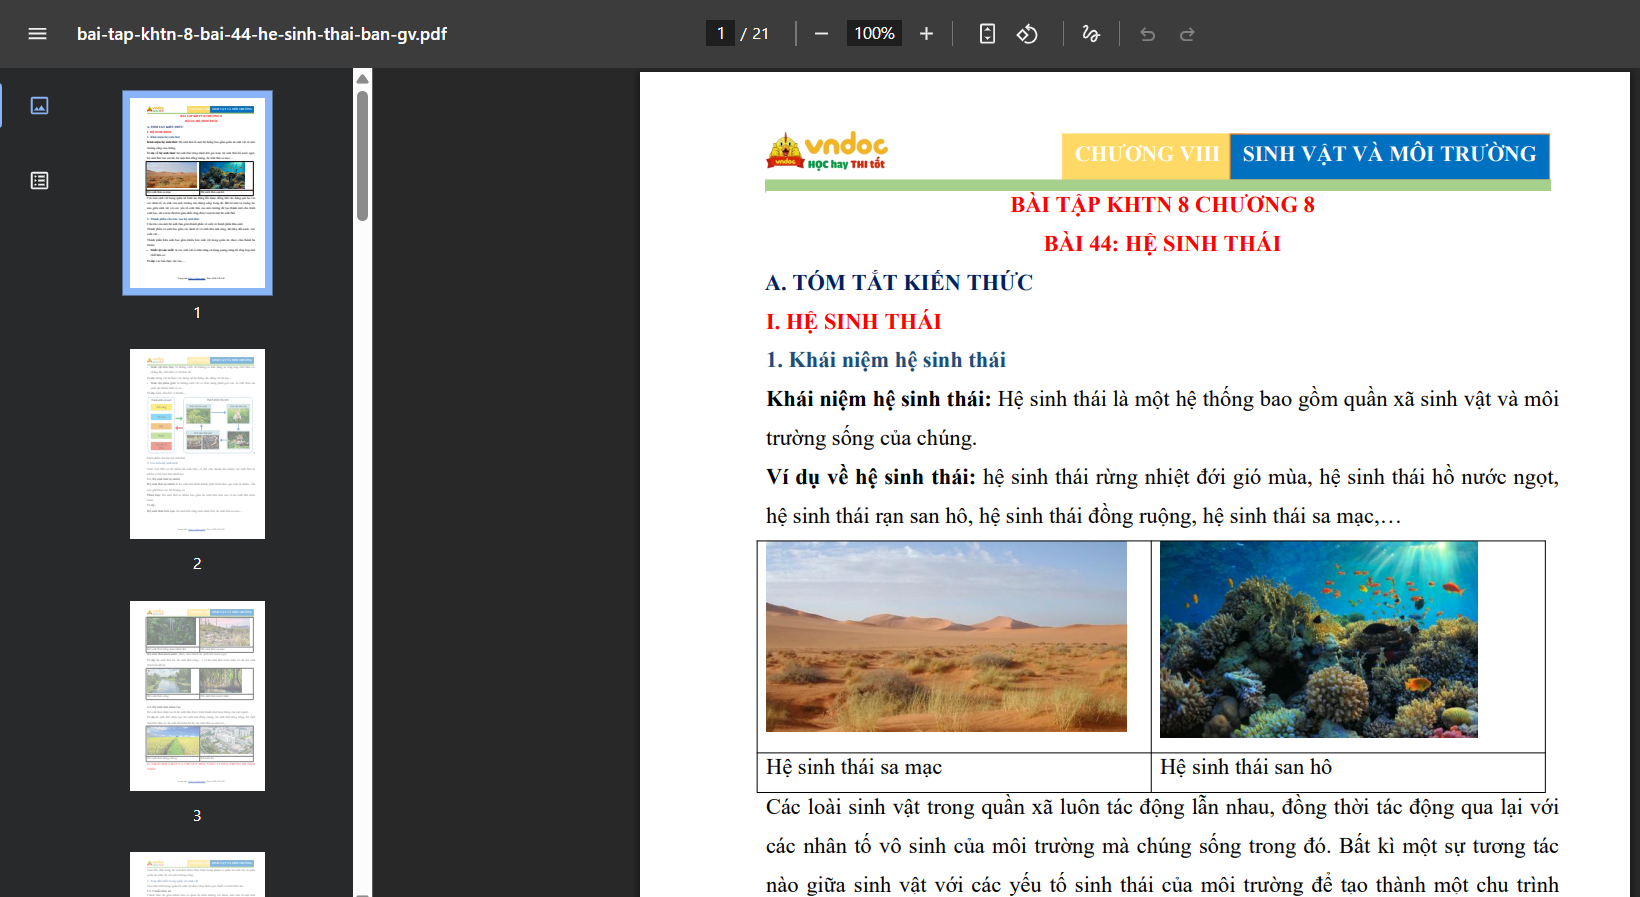Image resolution: width=1640 pixels, height=897 pixels.
Task: Click the file name bai-tap-khtn-8-bai-44 title
Action: (x=262, y=34)
